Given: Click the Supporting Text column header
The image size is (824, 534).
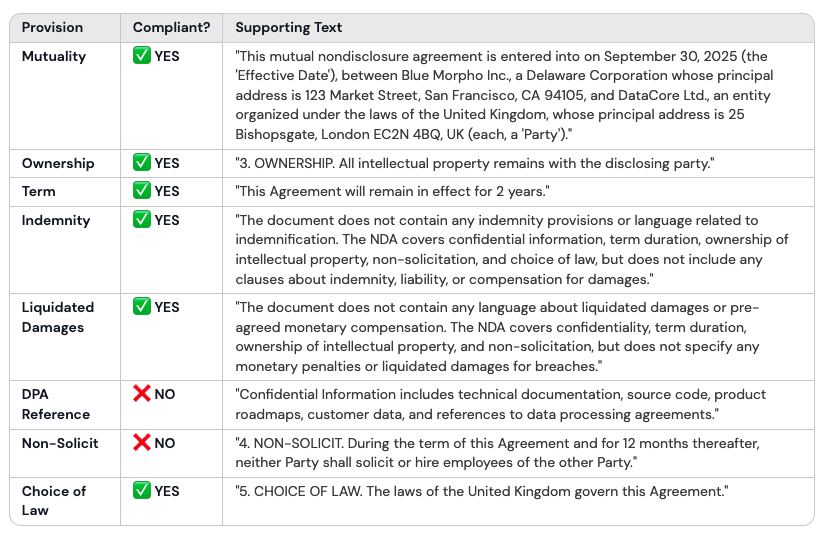Looking at the screenshot, I should point(288,27).
